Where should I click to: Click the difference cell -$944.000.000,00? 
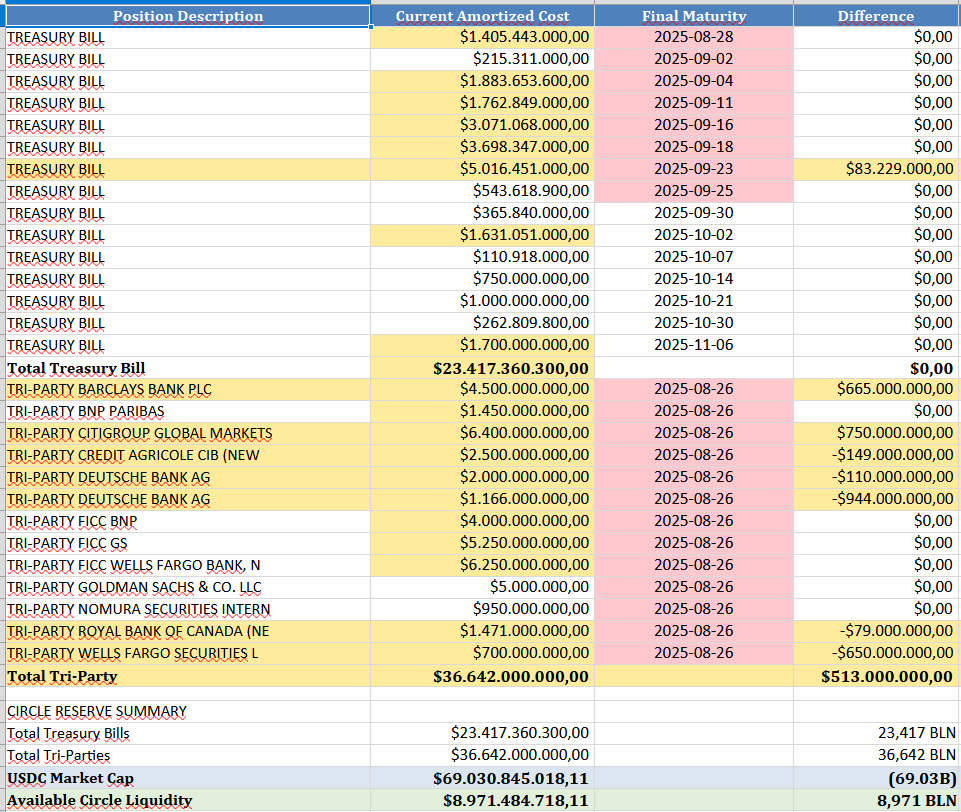click(876, 500)
